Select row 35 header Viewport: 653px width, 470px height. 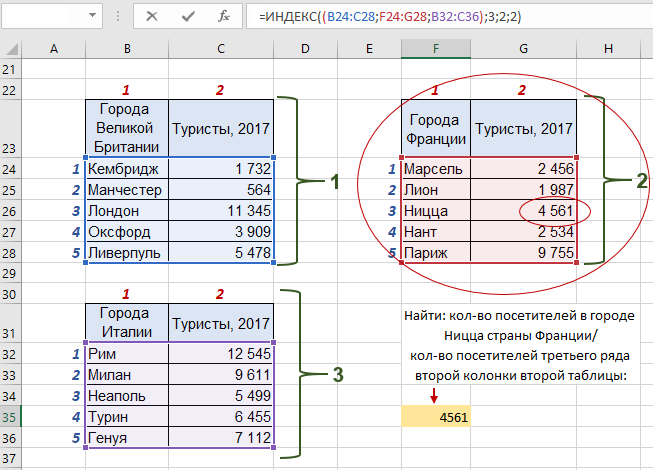(x=11, y=417)
